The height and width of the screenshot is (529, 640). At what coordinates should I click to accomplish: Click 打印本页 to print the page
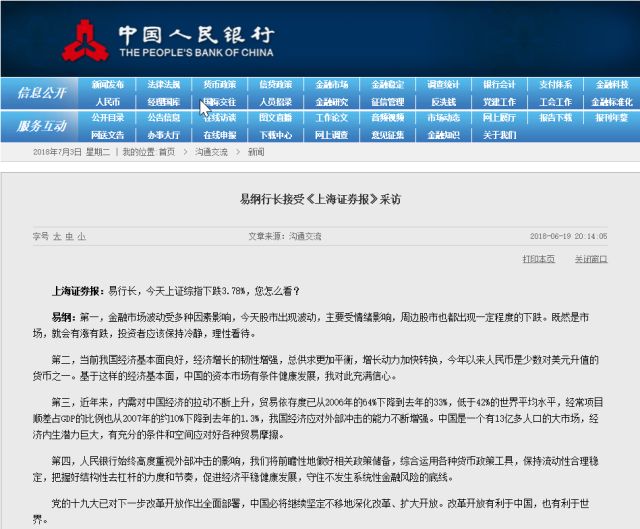coord(539,259)
